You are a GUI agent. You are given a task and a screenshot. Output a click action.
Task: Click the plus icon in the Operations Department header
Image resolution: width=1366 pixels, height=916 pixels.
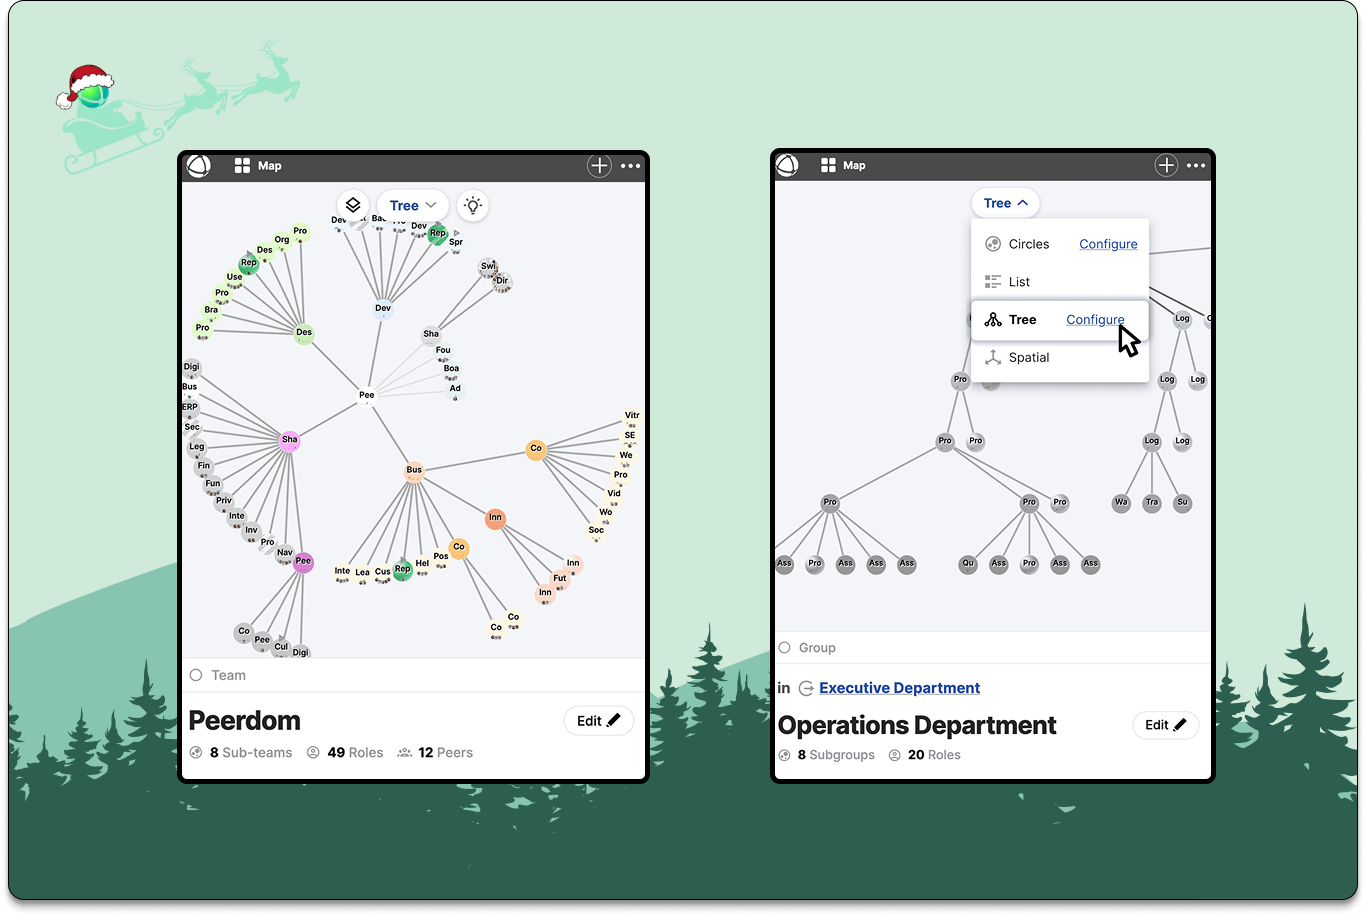(x=1165, y=165)
